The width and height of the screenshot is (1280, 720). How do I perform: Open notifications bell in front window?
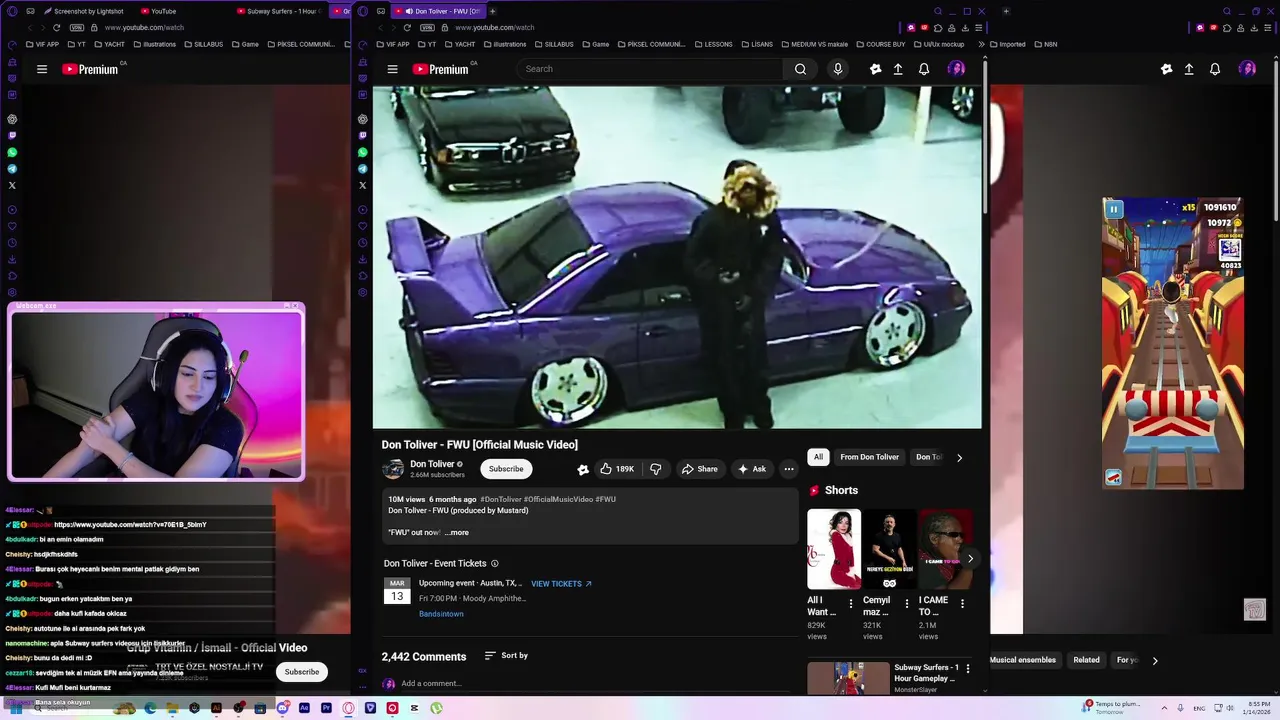click(924, 69)
